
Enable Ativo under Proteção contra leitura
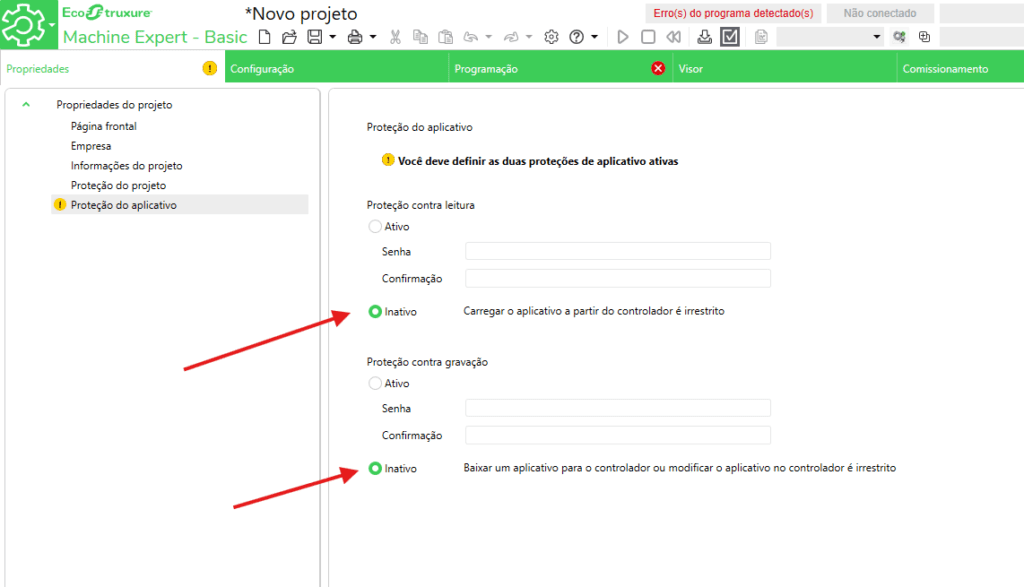(375, 227)
